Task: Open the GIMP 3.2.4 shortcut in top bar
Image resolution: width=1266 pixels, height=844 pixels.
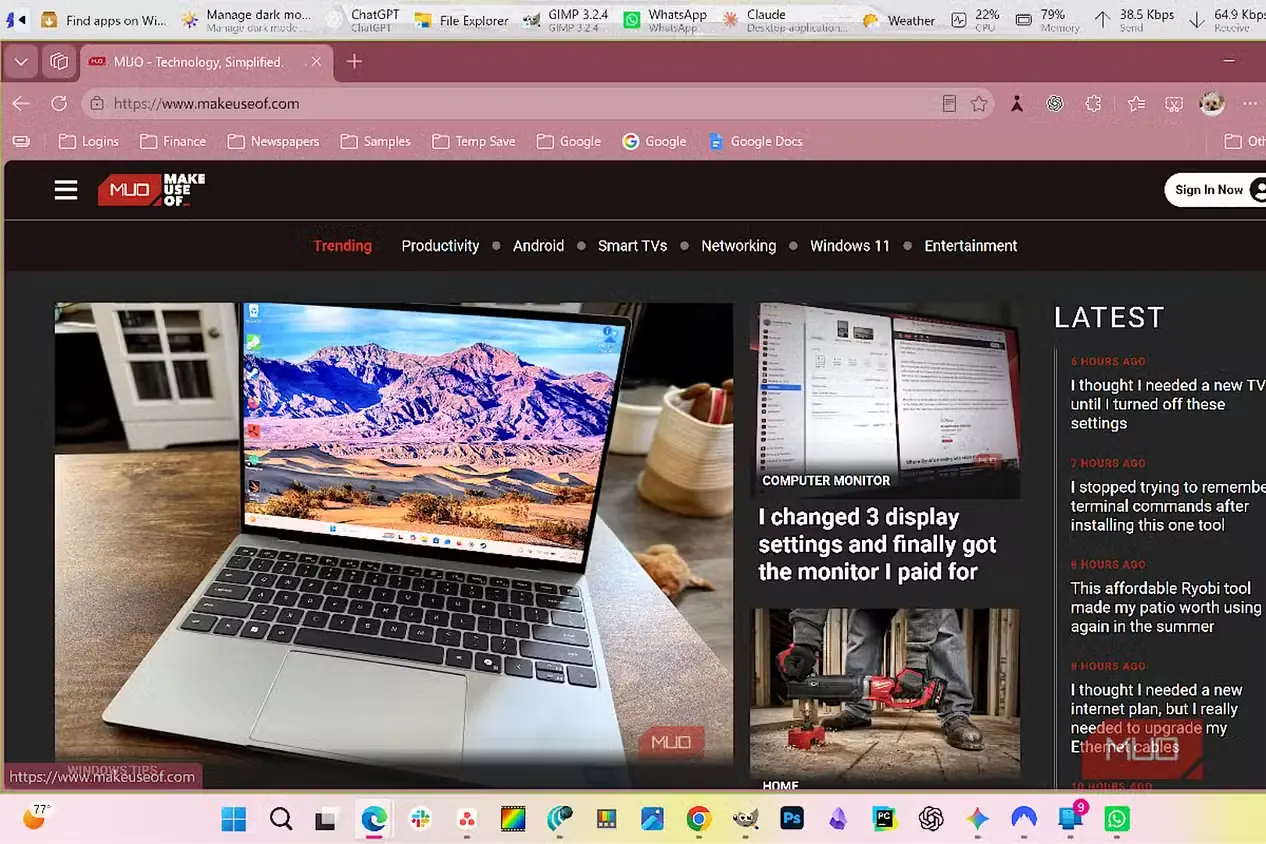Action: (x=565, y=20)
